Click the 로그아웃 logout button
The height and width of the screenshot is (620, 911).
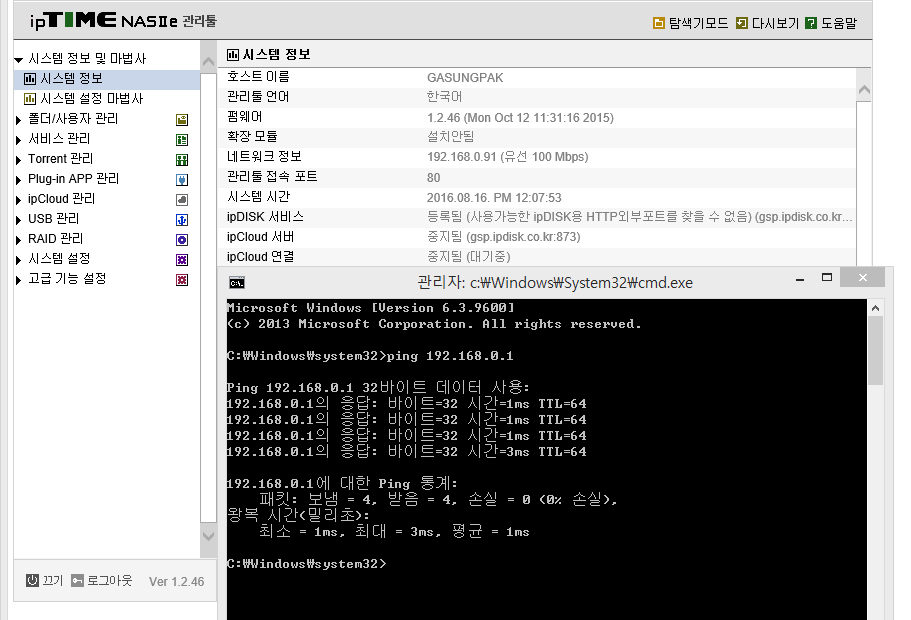pos(102,580)
